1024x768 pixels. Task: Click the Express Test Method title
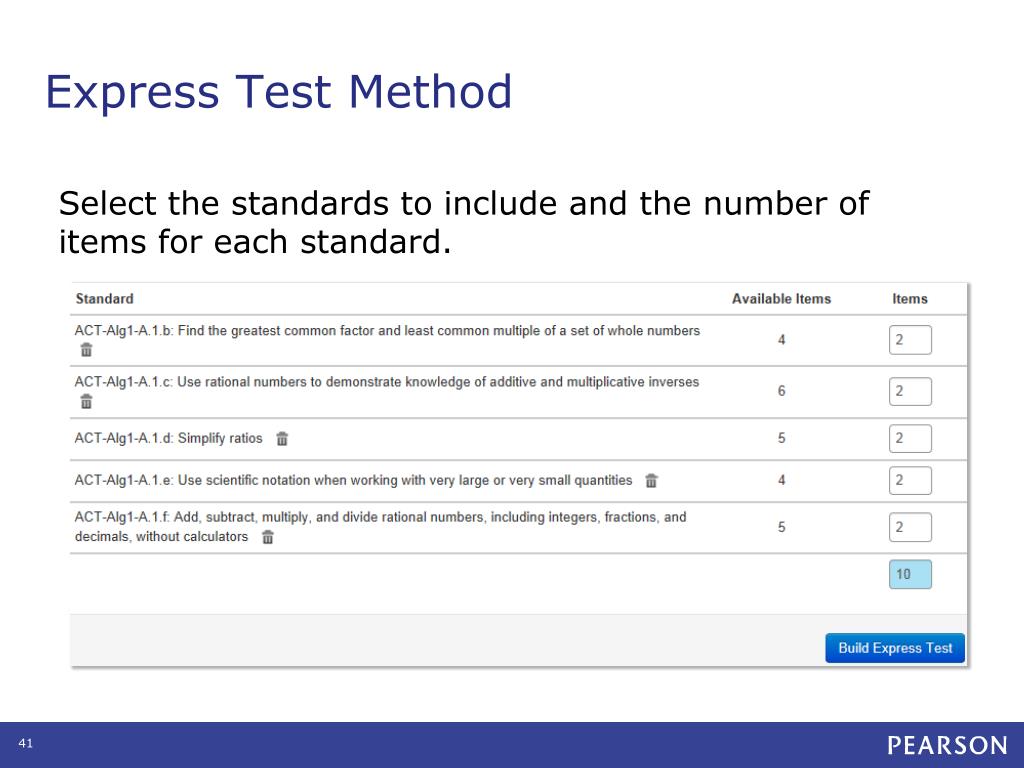(x=279, y=92)
